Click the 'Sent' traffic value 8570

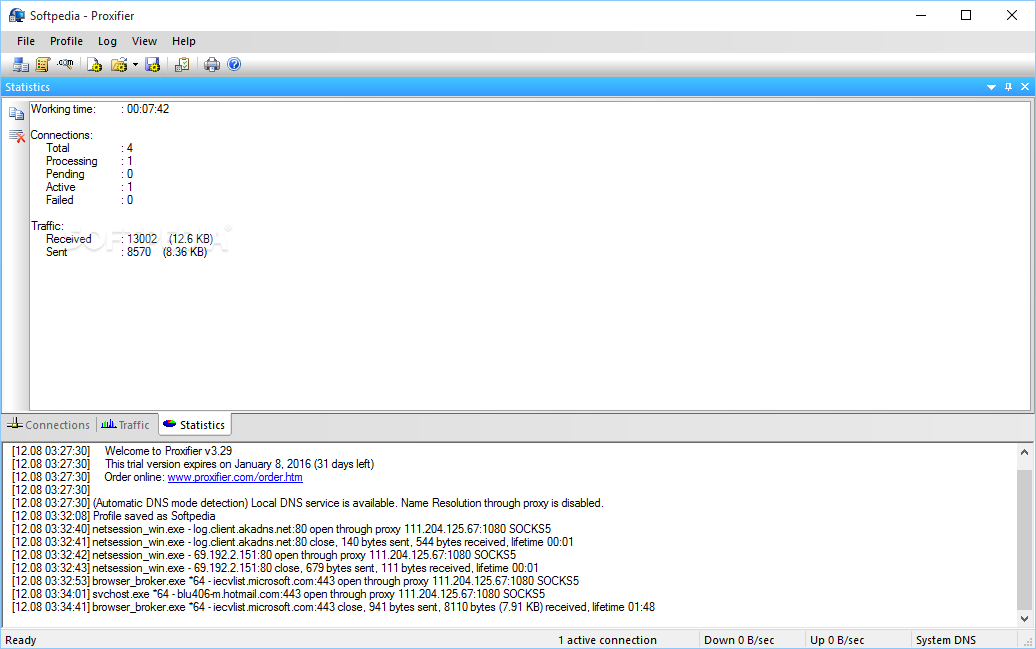point(139,252)
